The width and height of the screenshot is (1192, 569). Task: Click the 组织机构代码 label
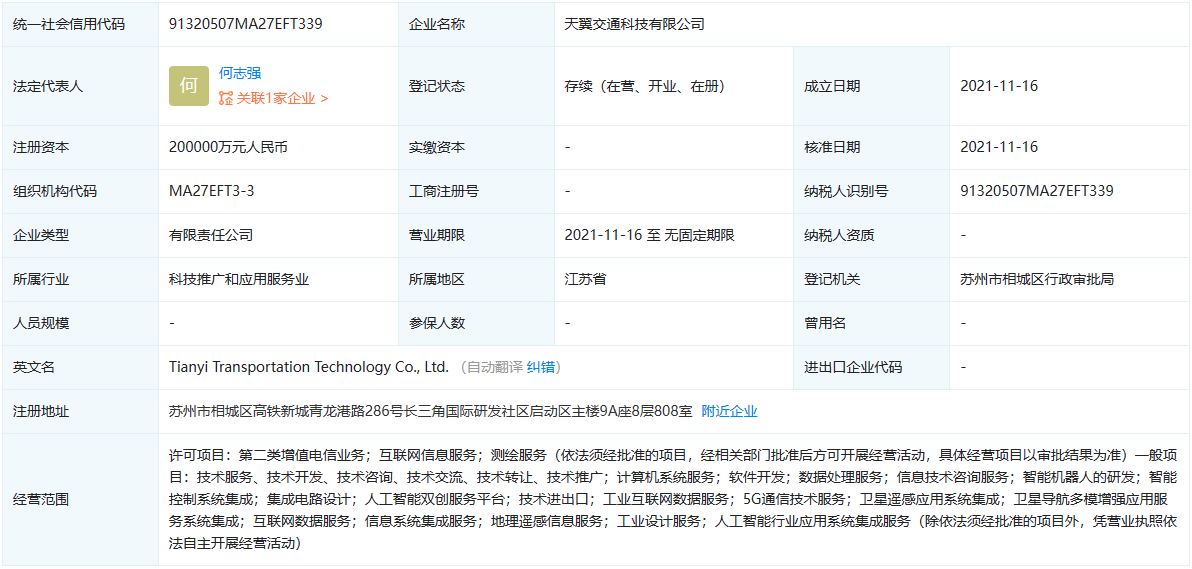point(55,191)
